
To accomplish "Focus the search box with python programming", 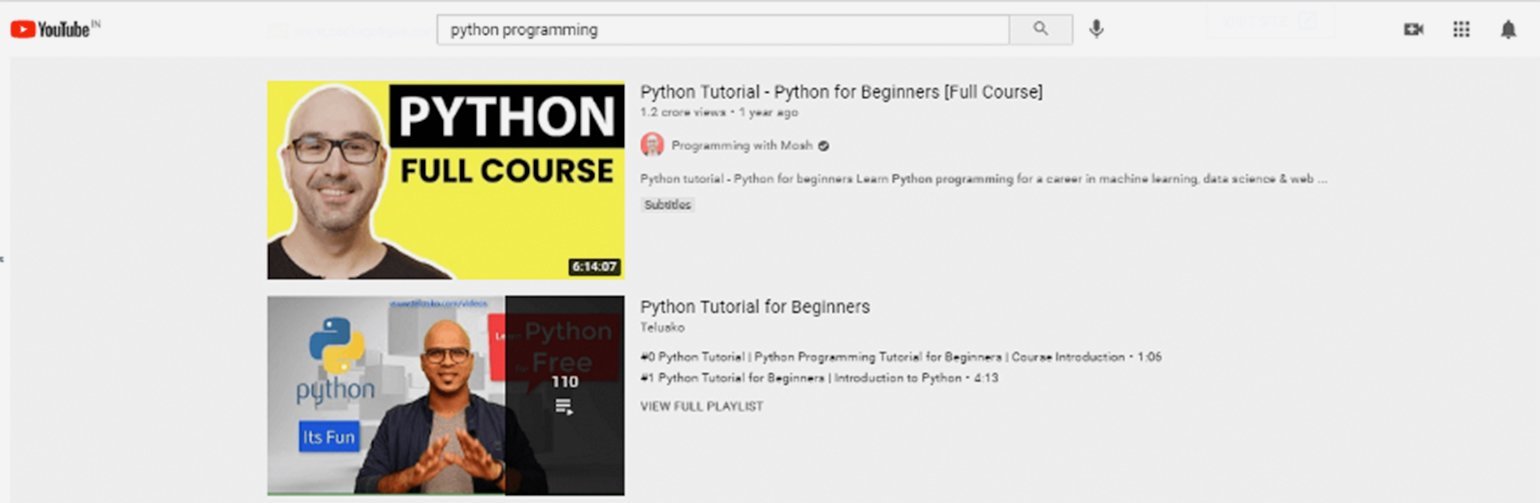I will pyautogui.click(x=723, y=29).
